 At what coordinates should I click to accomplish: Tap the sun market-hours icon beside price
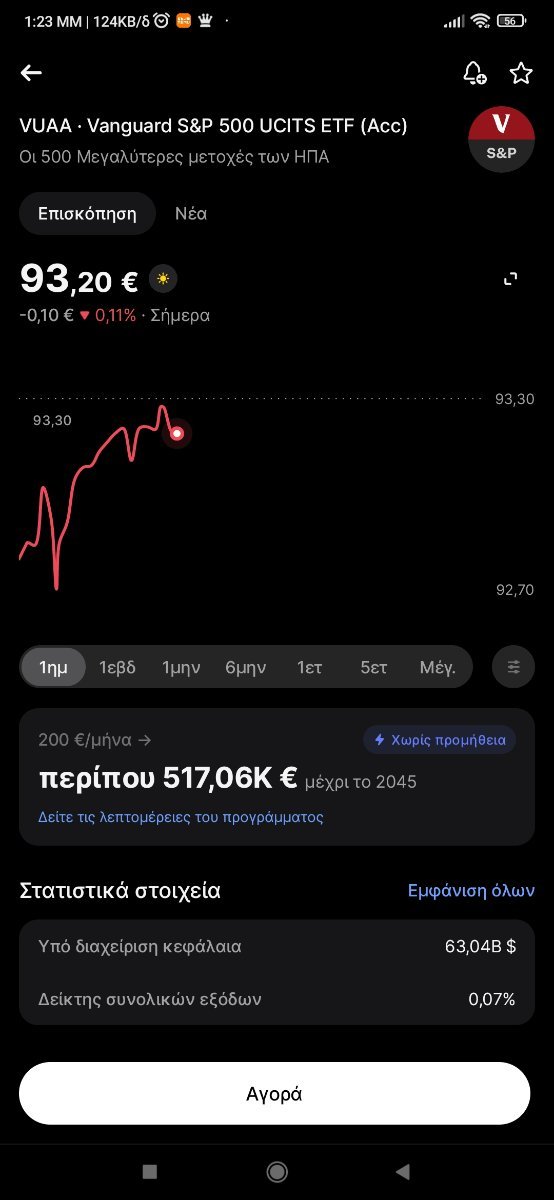(162, 279)
